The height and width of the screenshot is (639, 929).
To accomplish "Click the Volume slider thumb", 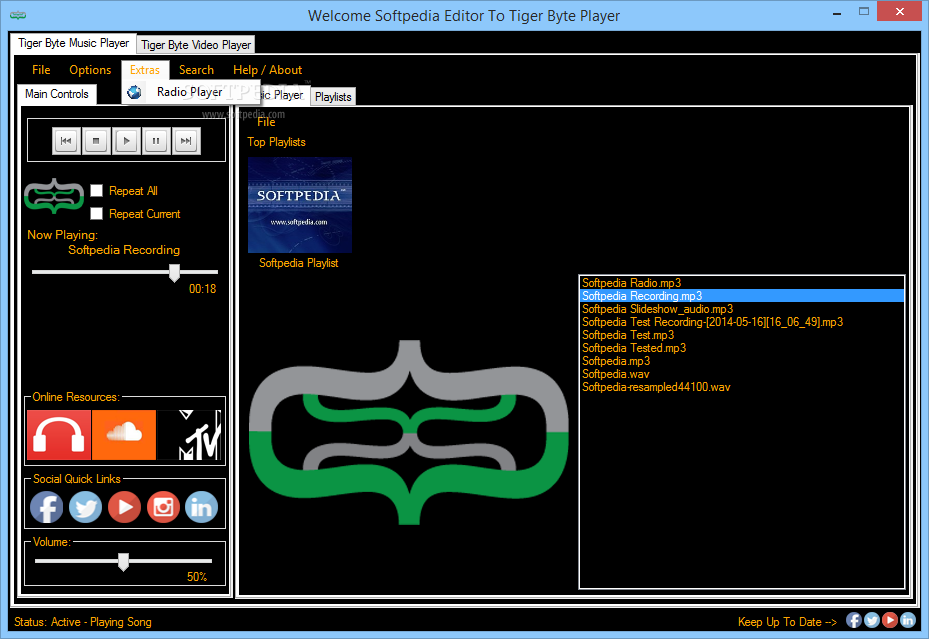I will pyautogui.click(x=123, y=561).
